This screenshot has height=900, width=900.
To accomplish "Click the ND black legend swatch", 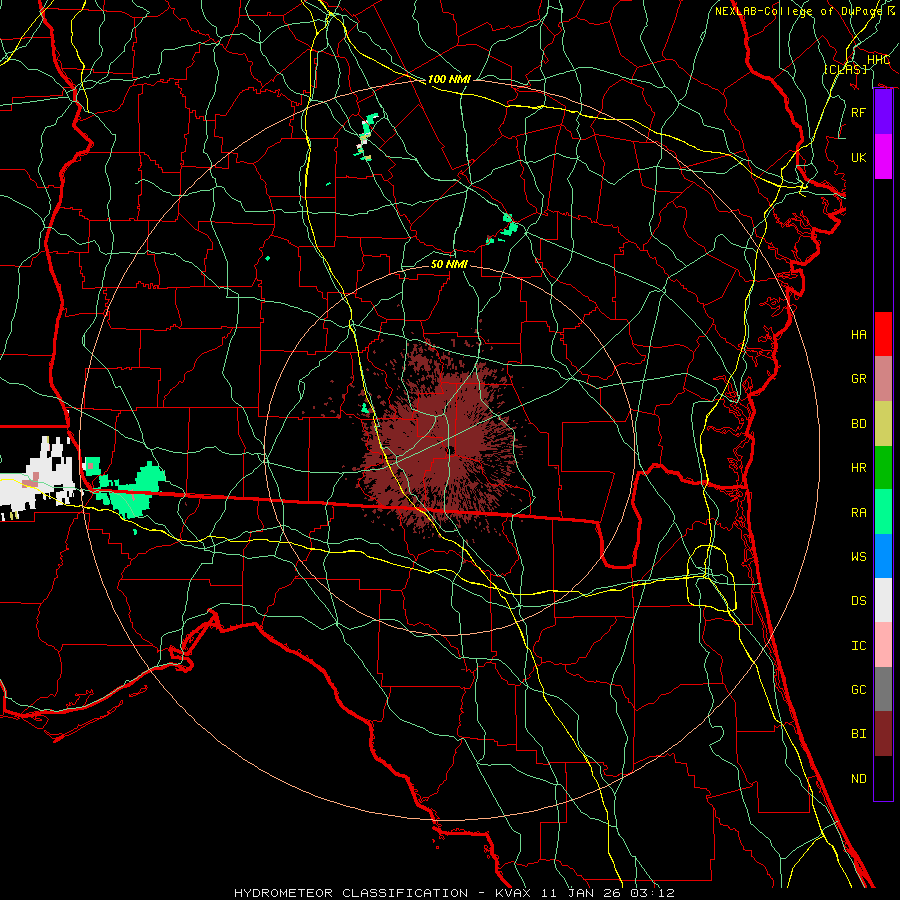I will point(883,778).
